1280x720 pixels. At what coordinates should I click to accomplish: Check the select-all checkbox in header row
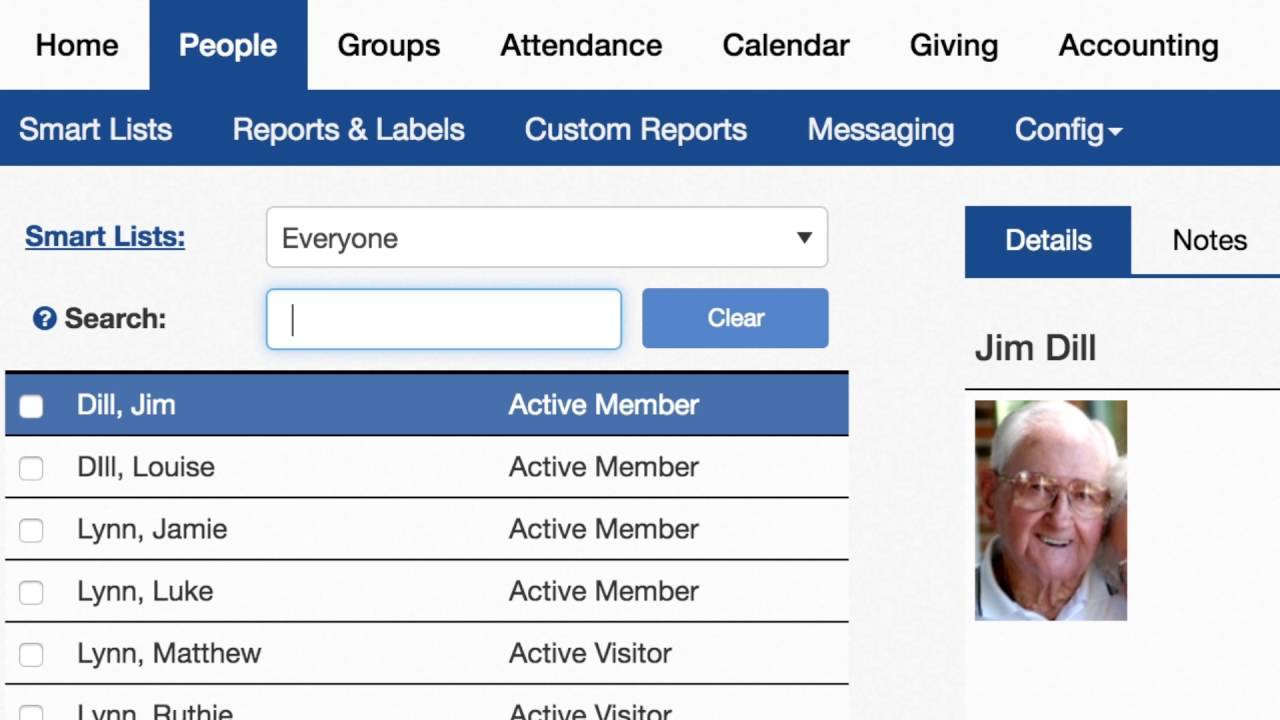[x=31, y=406]
